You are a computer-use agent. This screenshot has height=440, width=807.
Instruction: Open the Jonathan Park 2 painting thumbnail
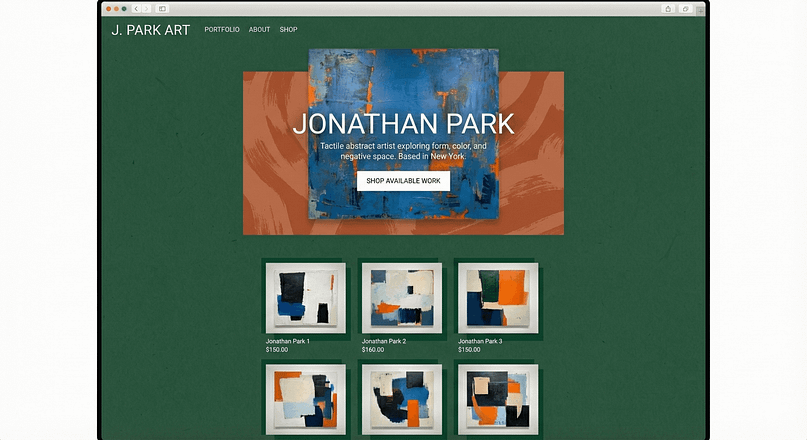click(x=401, y=298)
